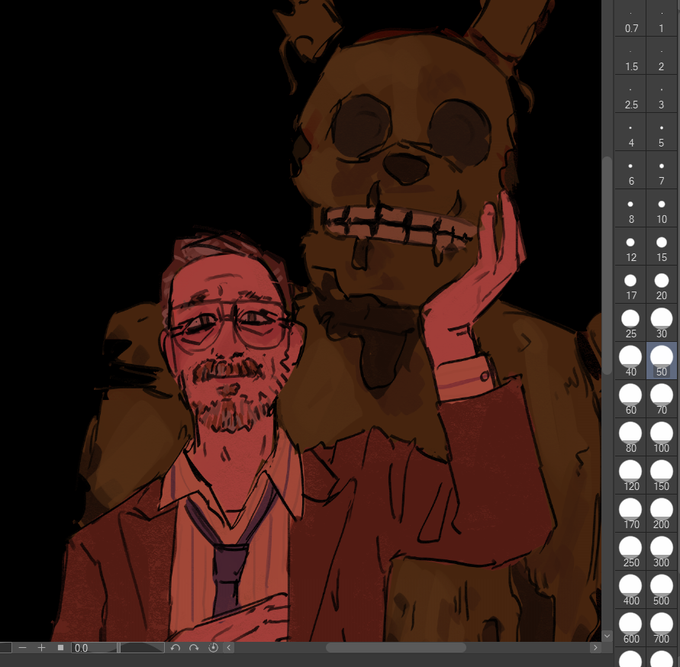Zoom in canvas with plus button
This screenshot has width=680, height=667.
(x=41, y=648)
